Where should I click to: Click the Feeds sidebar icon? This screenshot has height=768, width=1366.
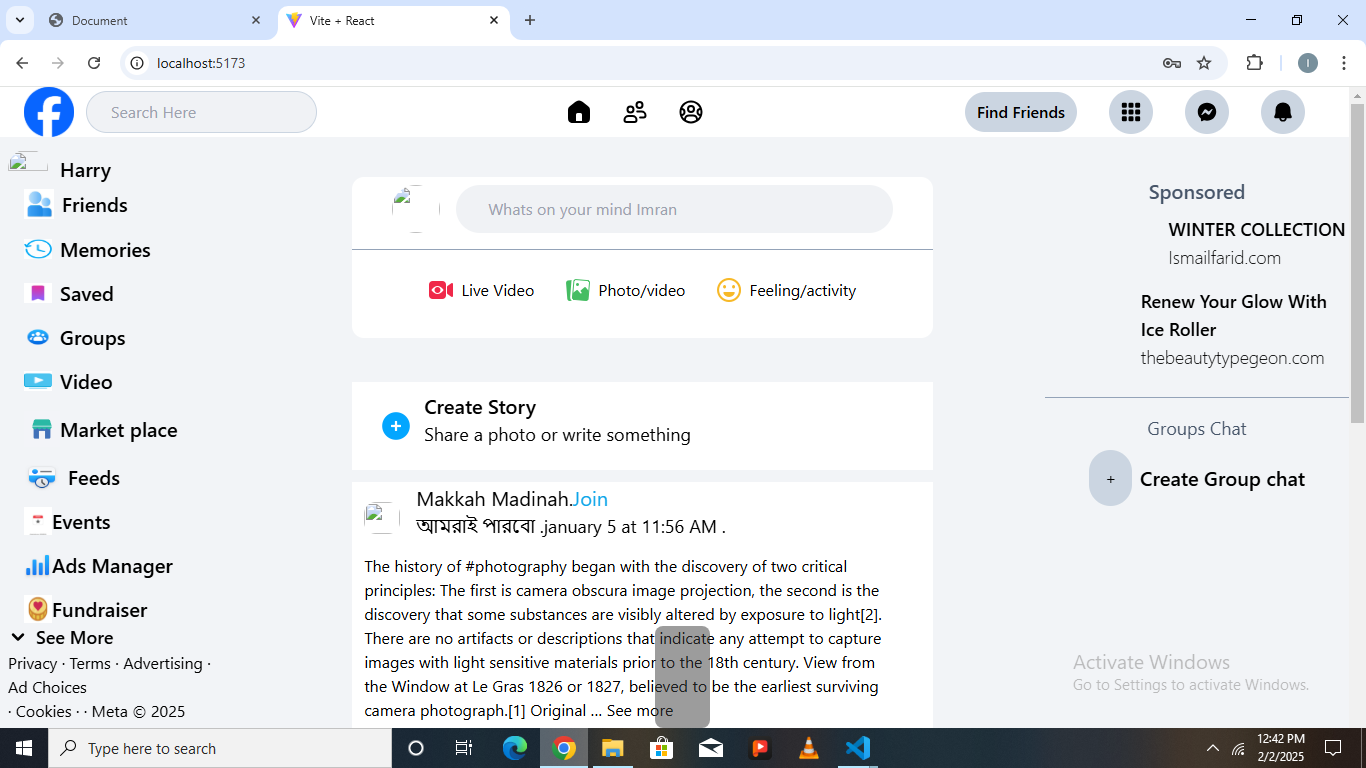(x=42, y=478)
